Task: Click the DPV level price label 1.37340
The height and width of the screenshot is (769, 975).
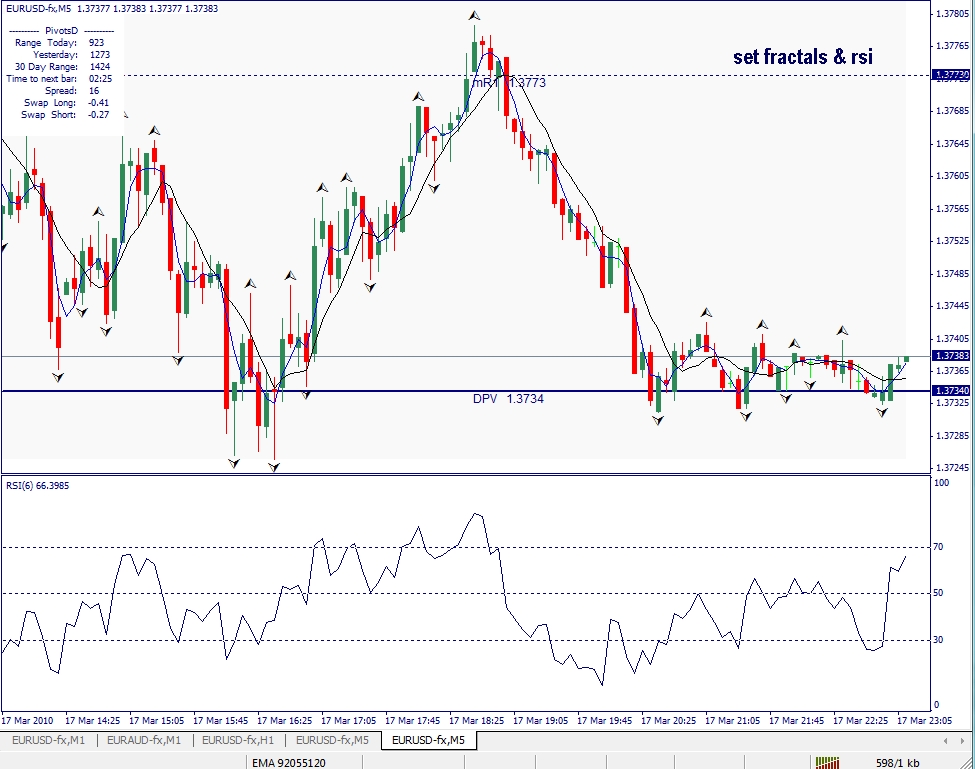Action: click(x=951, y=390)
